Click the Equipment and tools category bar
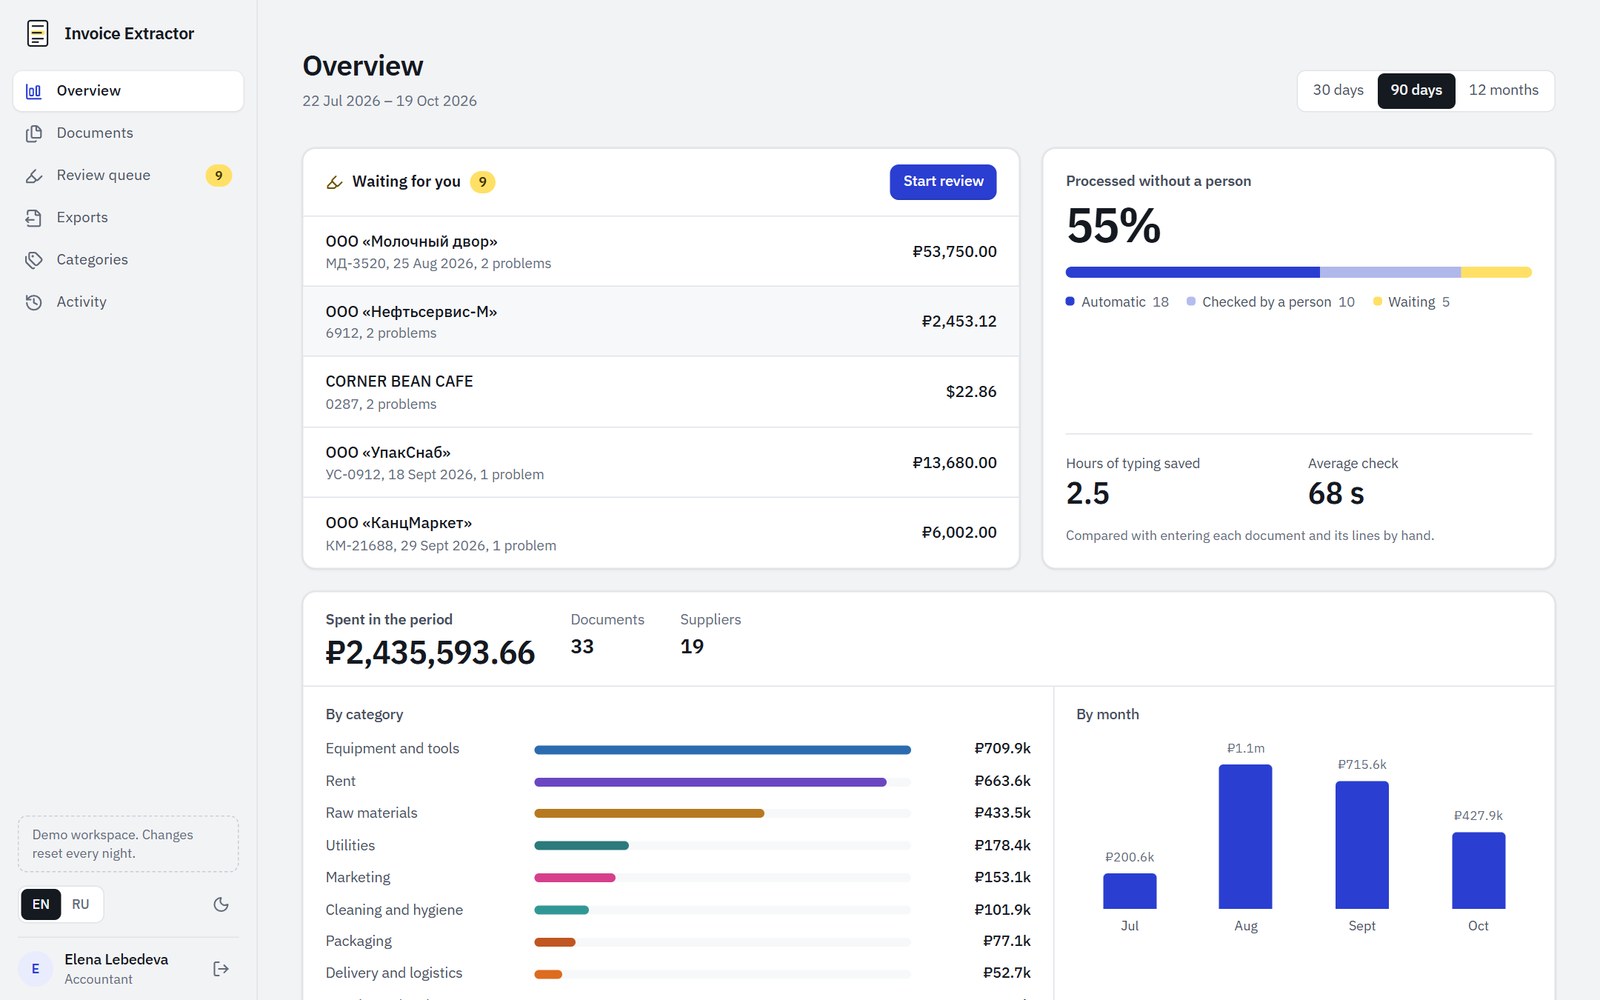The height and width of the screenshot is (1000, 1600). (722, 749)
